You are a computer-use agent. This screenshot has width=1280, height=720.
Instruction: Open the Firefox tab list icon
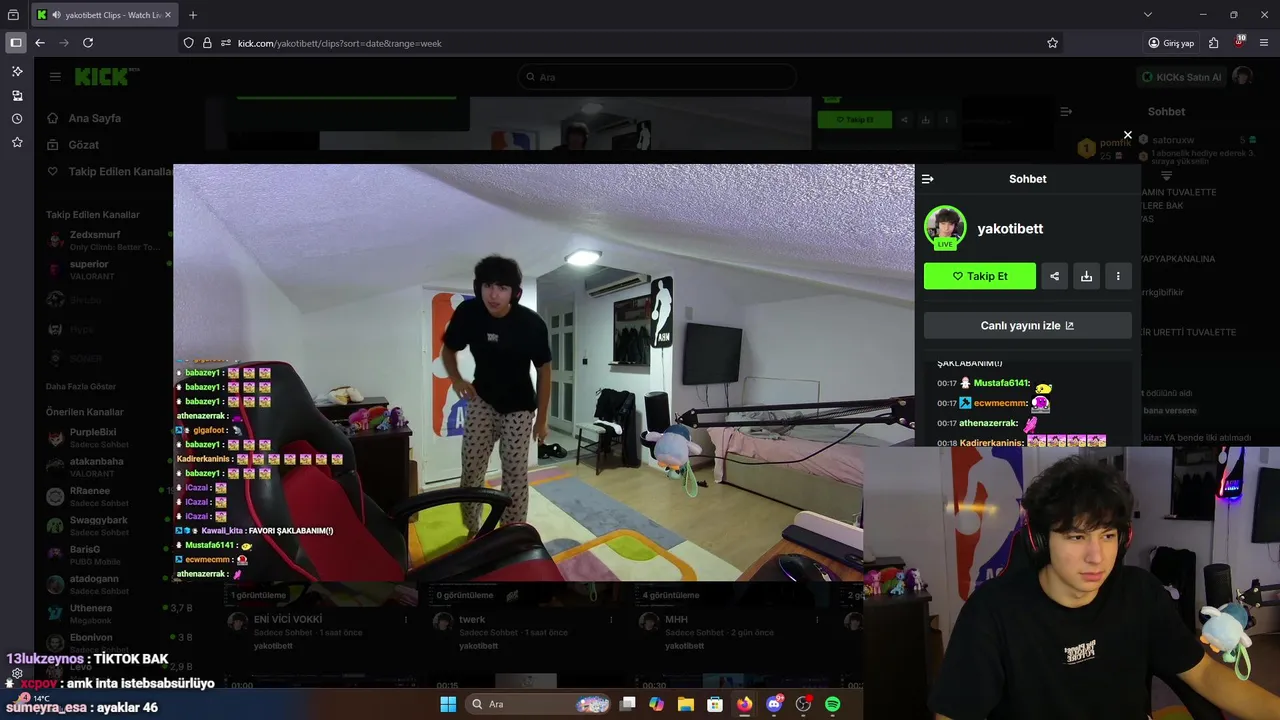coord(13,15)
